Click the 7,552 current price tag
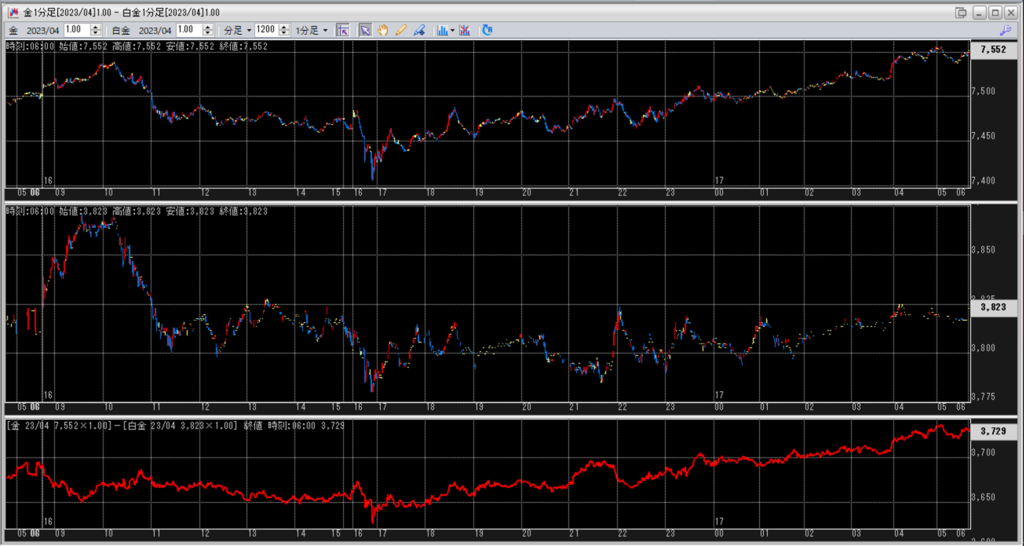 994,49
